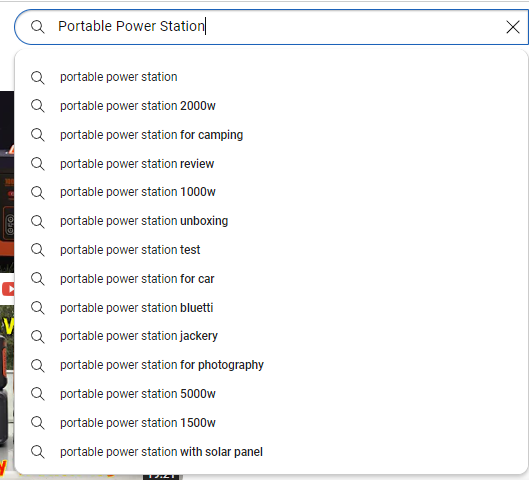Viewport: 529px width, 480px height.
Task: Select 'portable power station jackery' suggestion
Action: pyautogui.click(x=271, y=336)
